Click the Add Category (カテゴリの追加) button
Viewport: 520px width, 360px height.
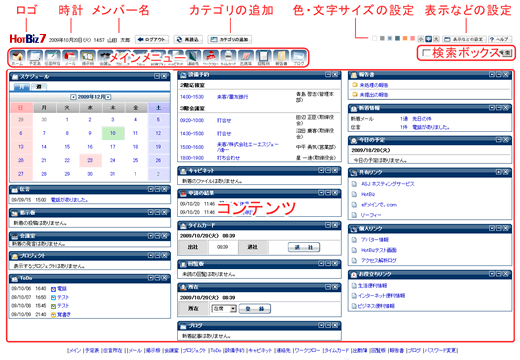point(230,39)
